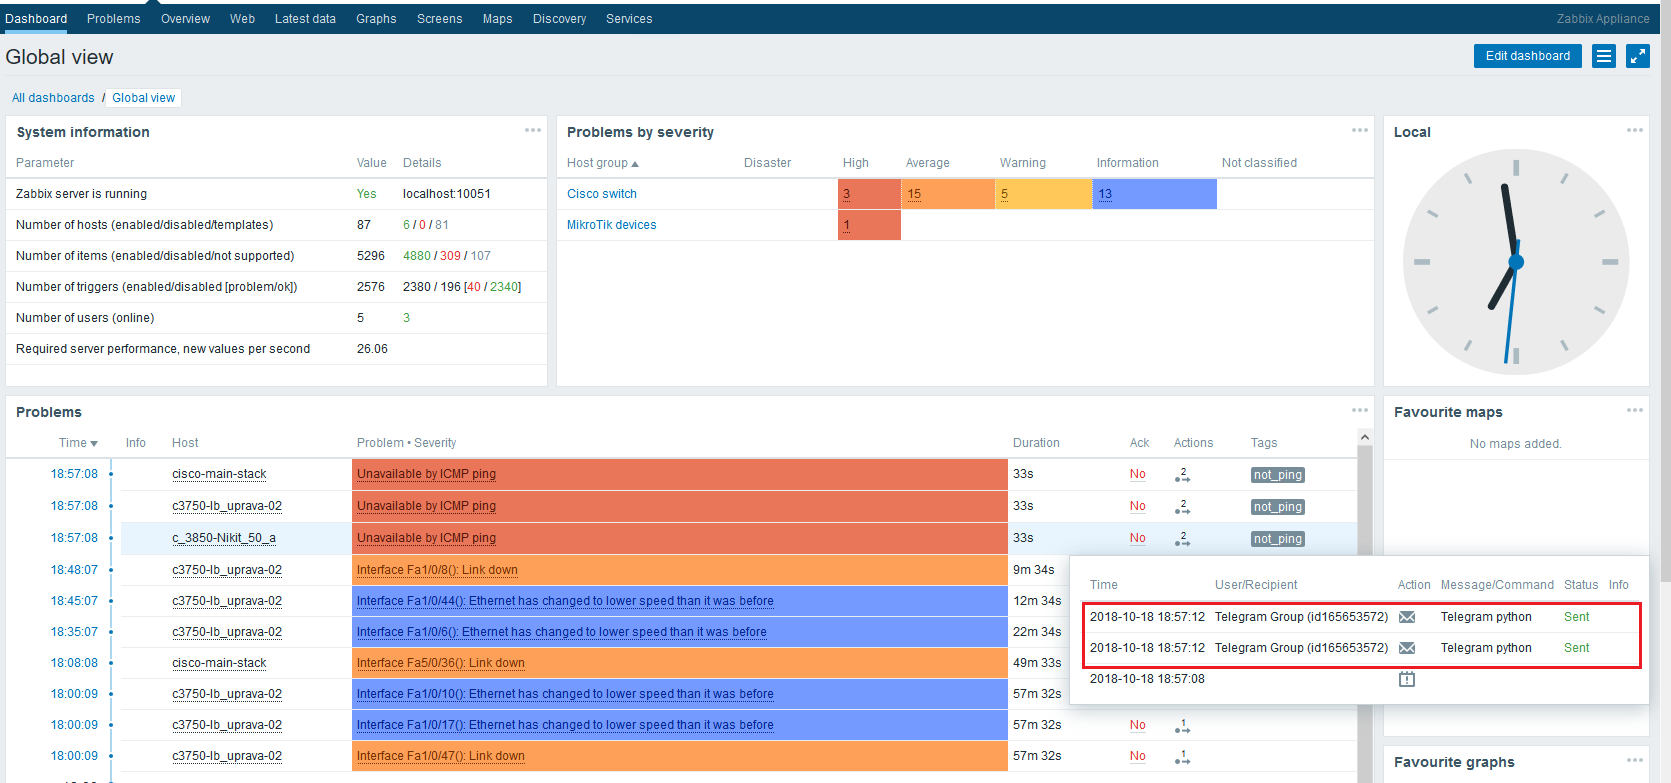Click Problems widget scrollbar up arrow
This screenshot has height=783, width=1671.
point(1365,437)
